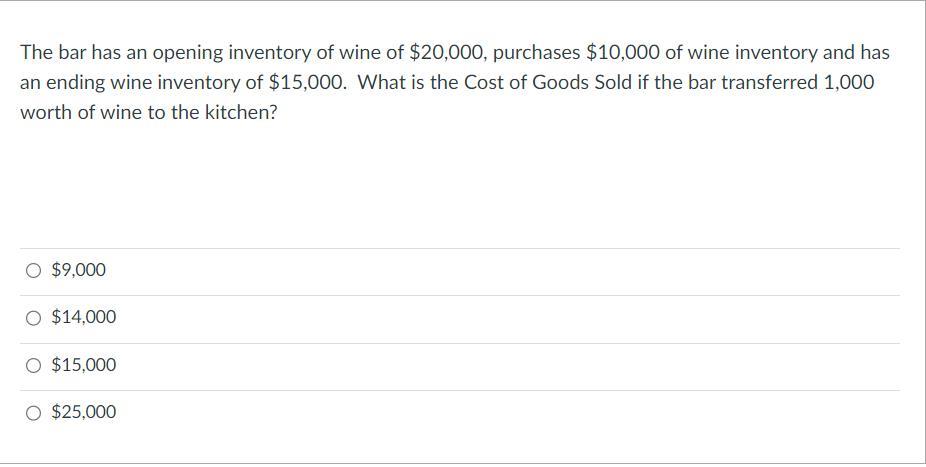Click the "$15,000" answer choice label

click(x=83, y=365)
